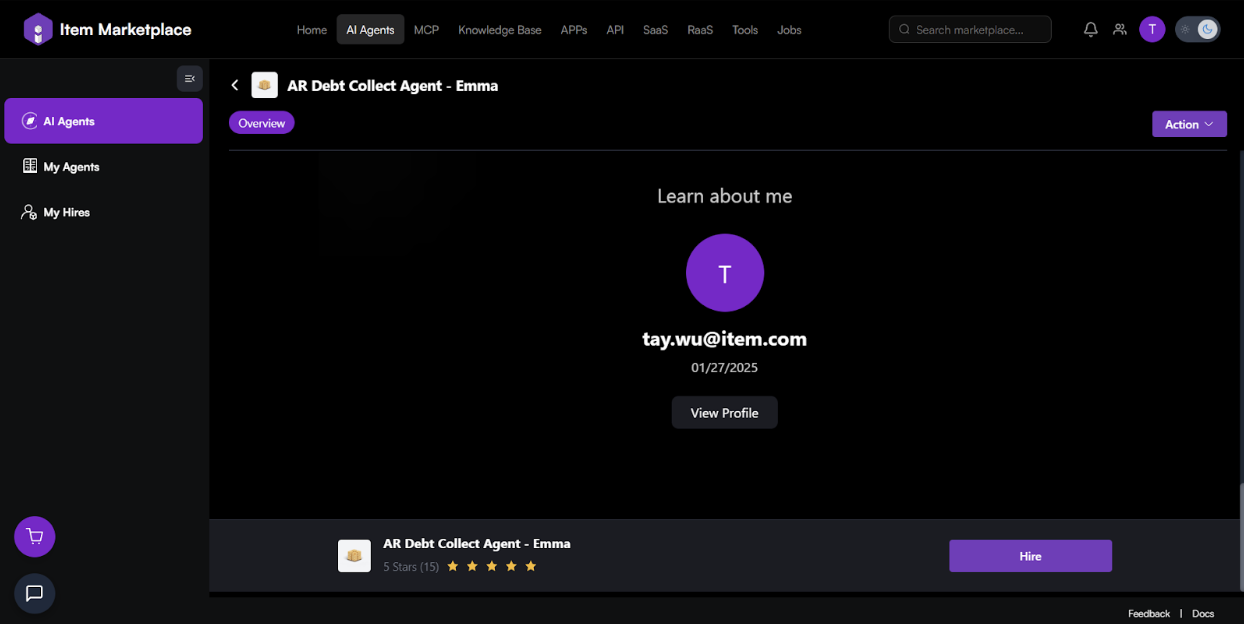Click the five-star rating row
Screen dimensions: 1244x624
pos(491,567)
